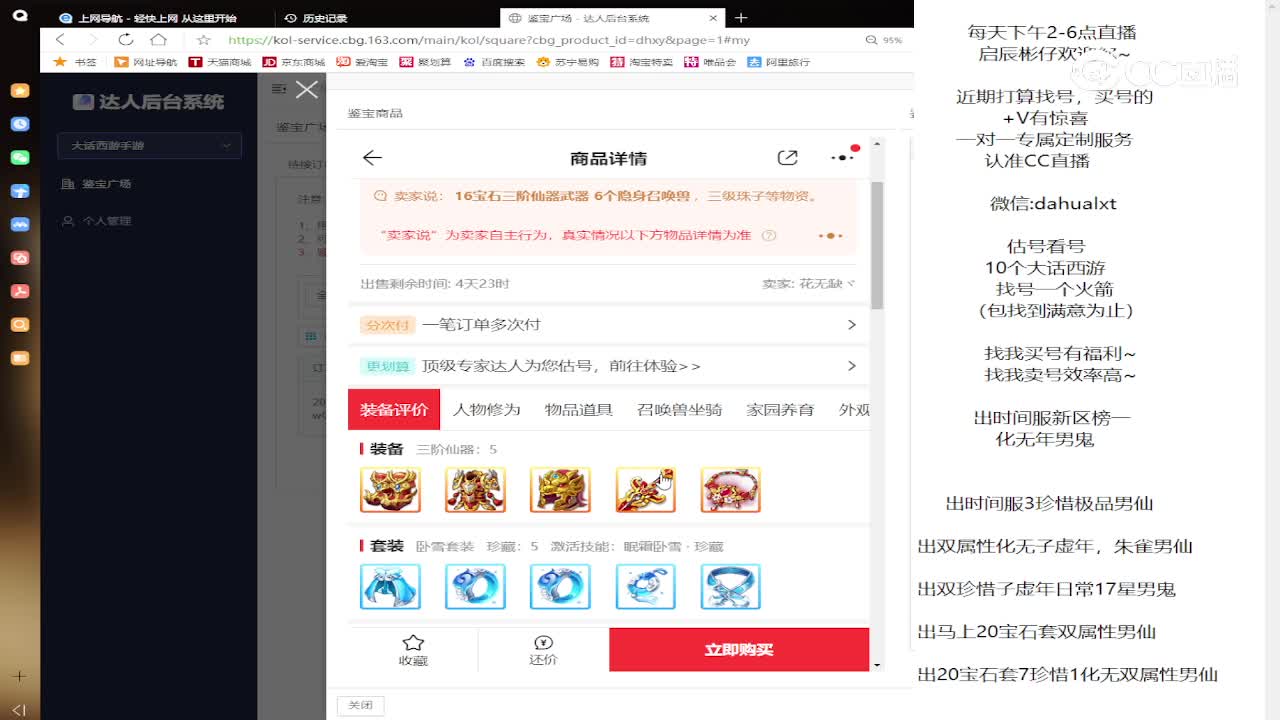
Task: Switch to the 外观 tab
Action: point(854,410)
